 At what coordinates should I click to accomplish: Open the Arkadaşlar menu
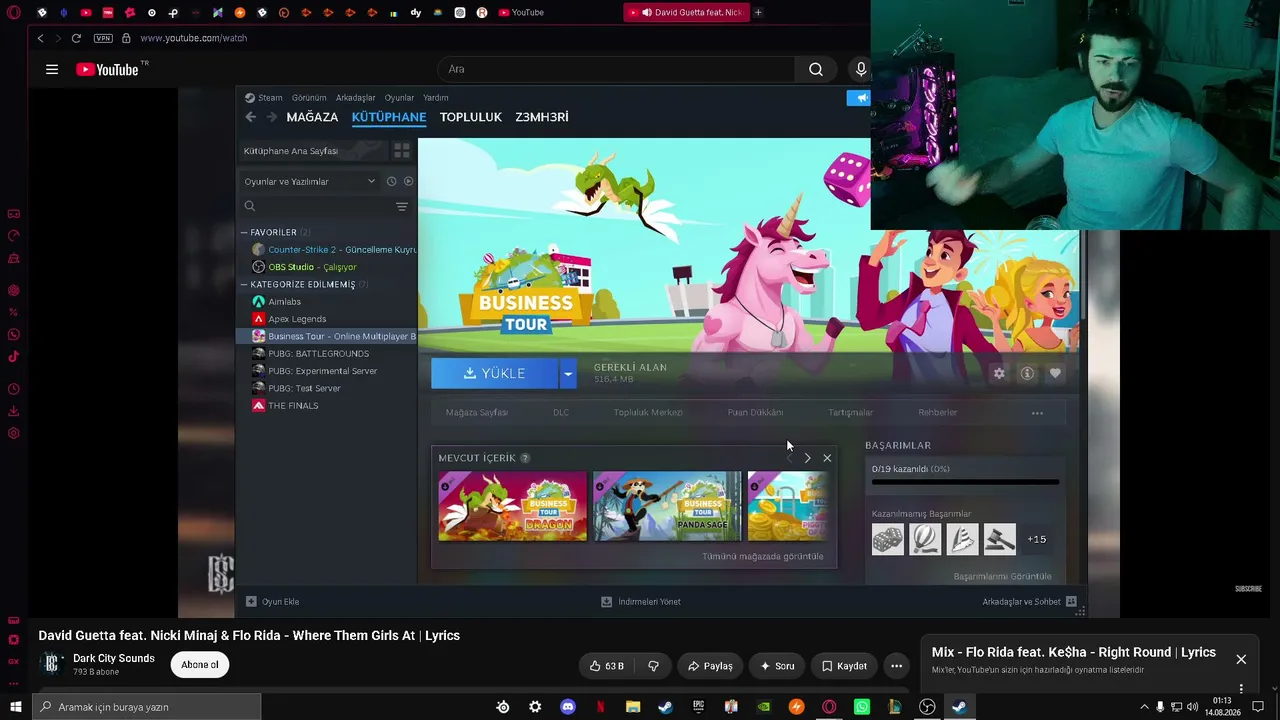[356, 98]
